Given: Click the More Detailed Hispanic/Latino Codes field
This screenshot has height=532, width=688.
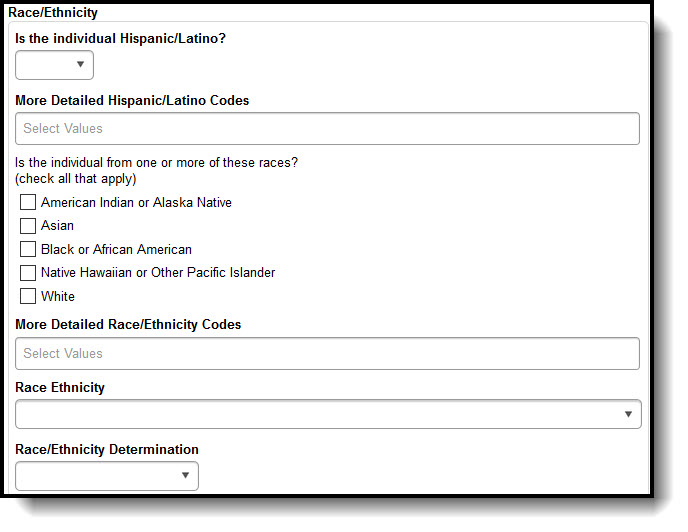Looking at the screenshot, I should [327, 129].
